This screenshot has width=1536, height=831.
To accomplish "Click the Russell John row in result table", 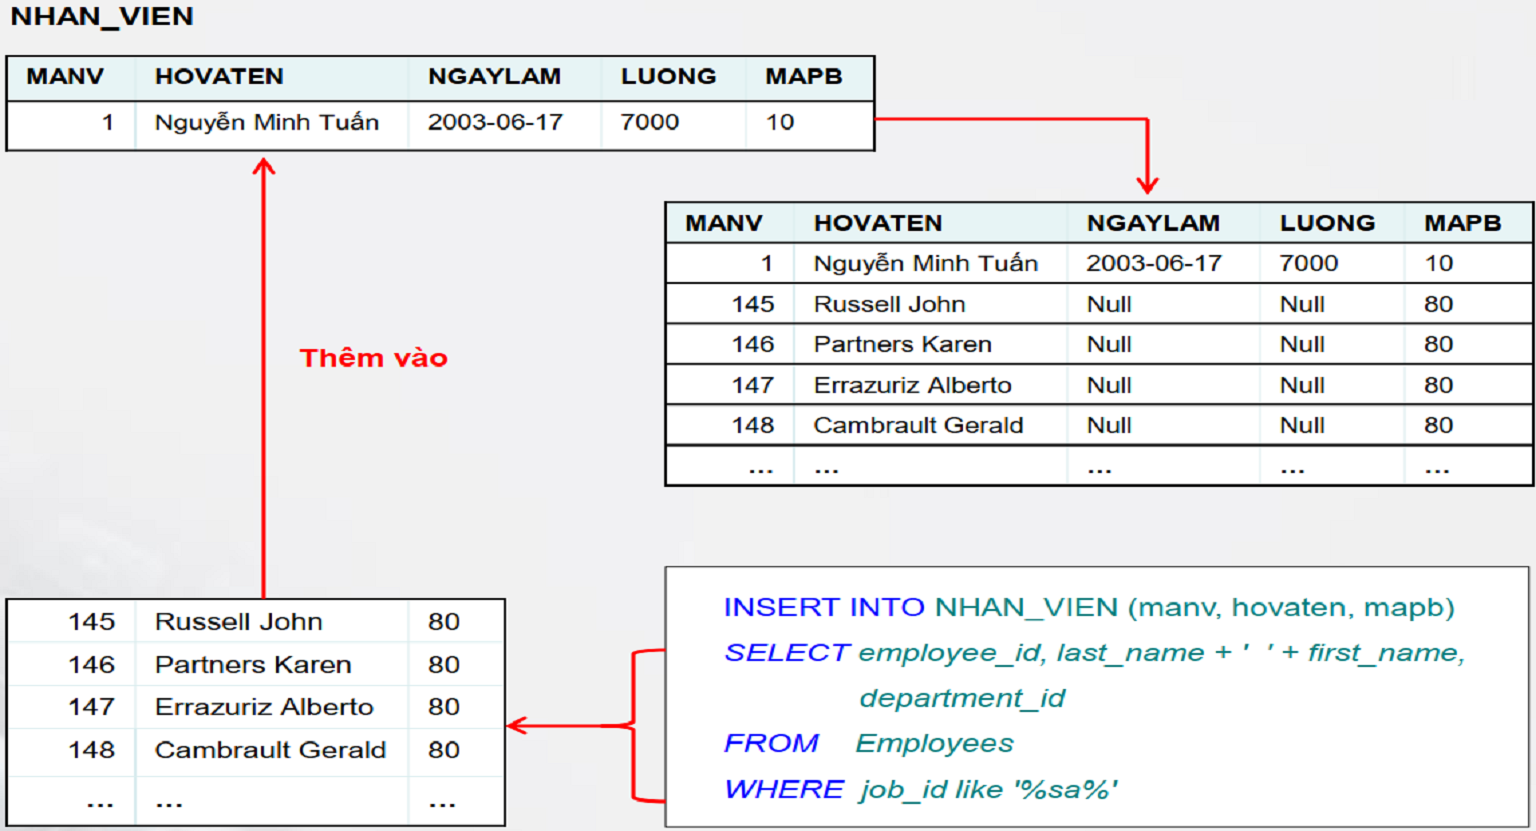I will (889, 303).
